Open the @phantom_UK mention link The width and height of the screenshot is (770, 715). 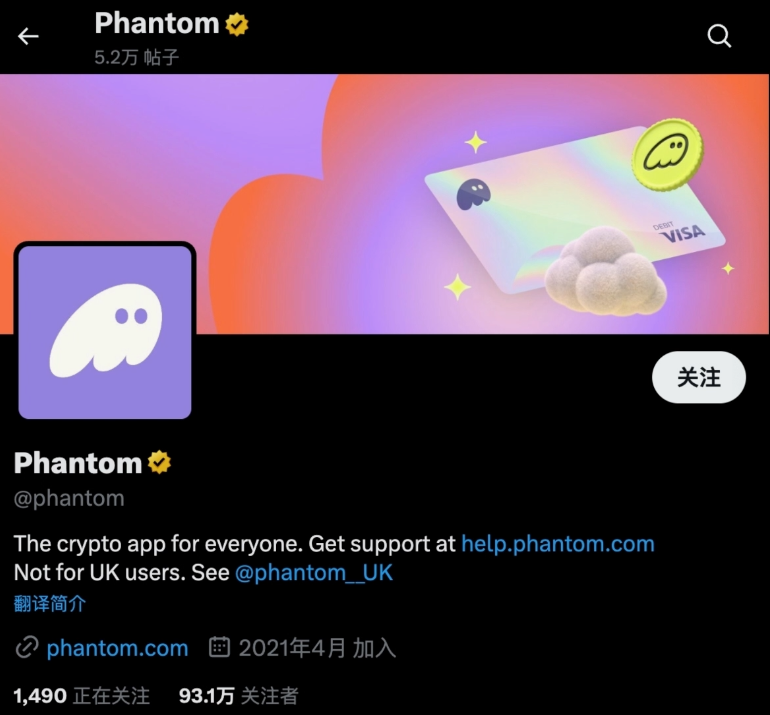(x=314, y=573)
